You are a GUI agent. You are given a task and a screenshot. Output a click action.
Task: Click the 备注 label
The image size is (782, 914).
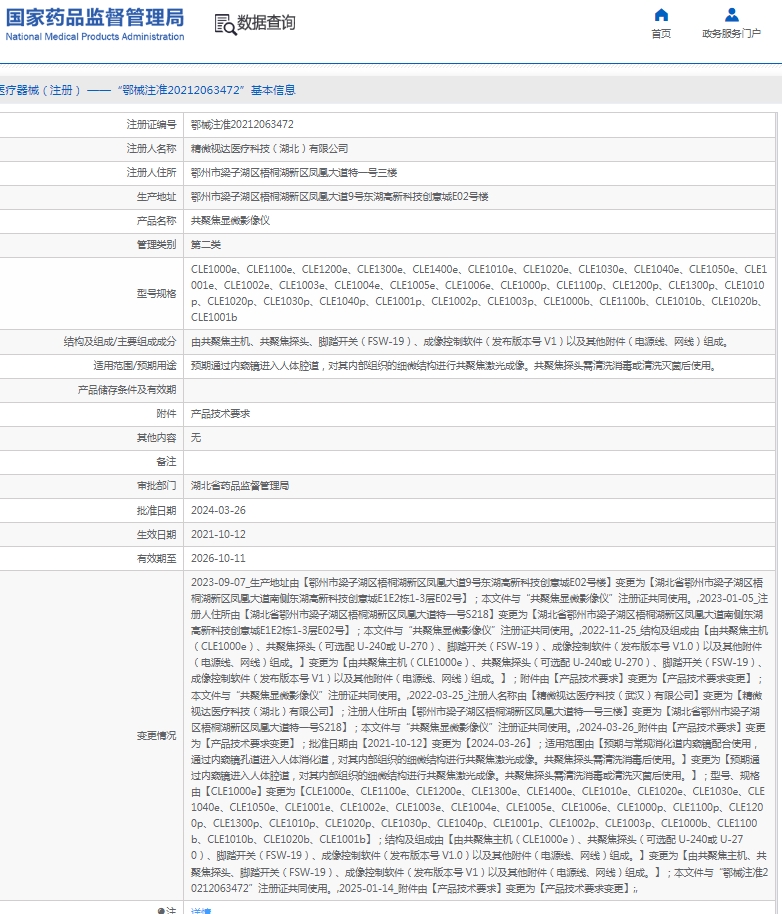166,462
